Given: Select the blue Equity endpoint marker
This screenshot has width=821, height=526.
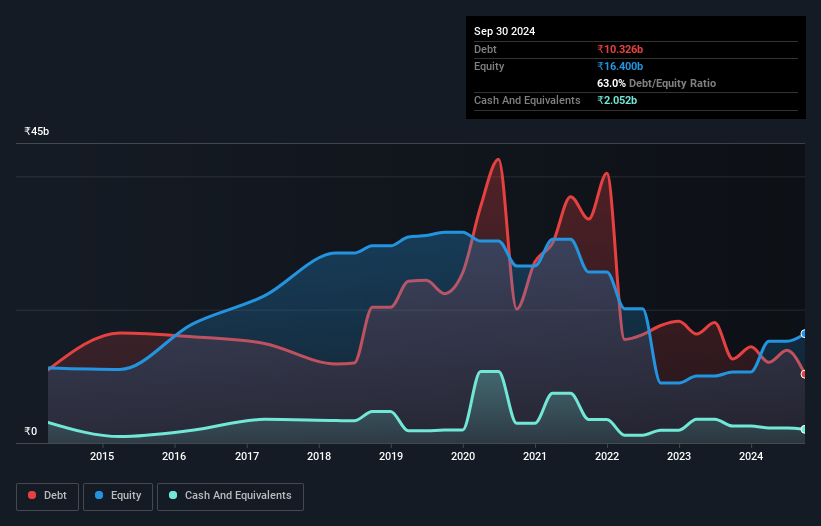Looking at the screenshot, I should pos(804,334).
